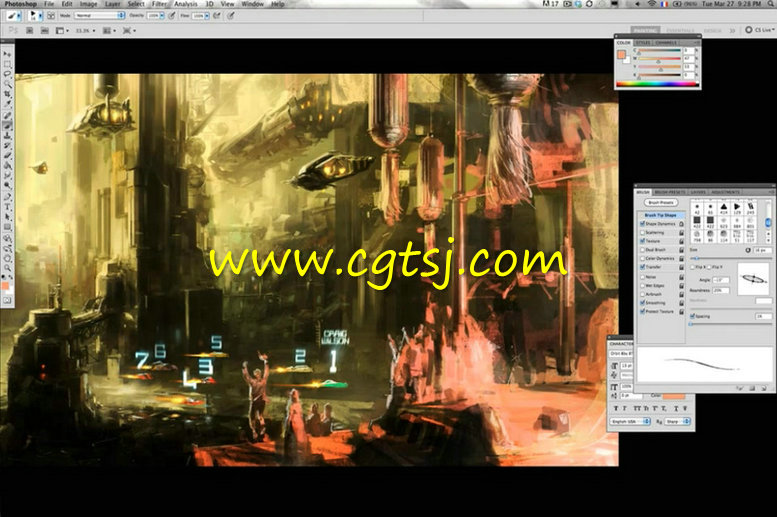This screenshot has height=517, width=777.
Task: Open the Image menu
Action: [x=88, y=3]
